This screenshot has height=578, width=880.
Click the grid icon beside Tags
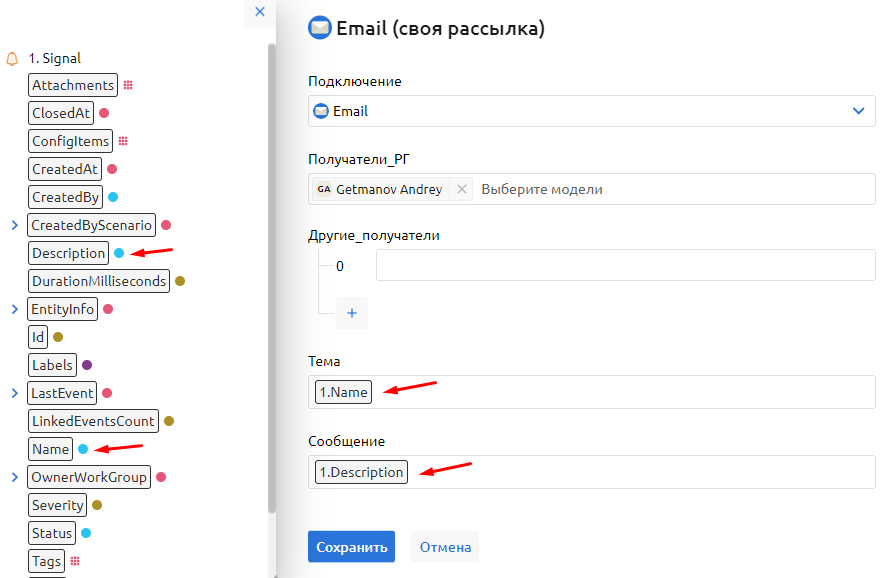[75, 561]
